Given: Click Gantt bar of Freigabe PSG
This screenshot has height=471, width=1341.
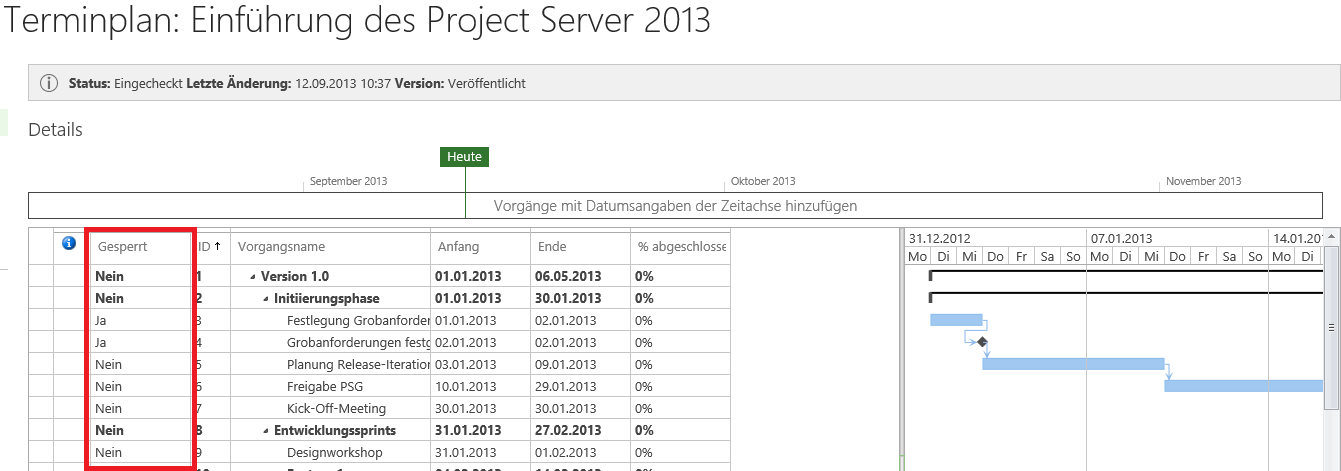Looking at the screenshot, I should click(x=1244, y=386).
